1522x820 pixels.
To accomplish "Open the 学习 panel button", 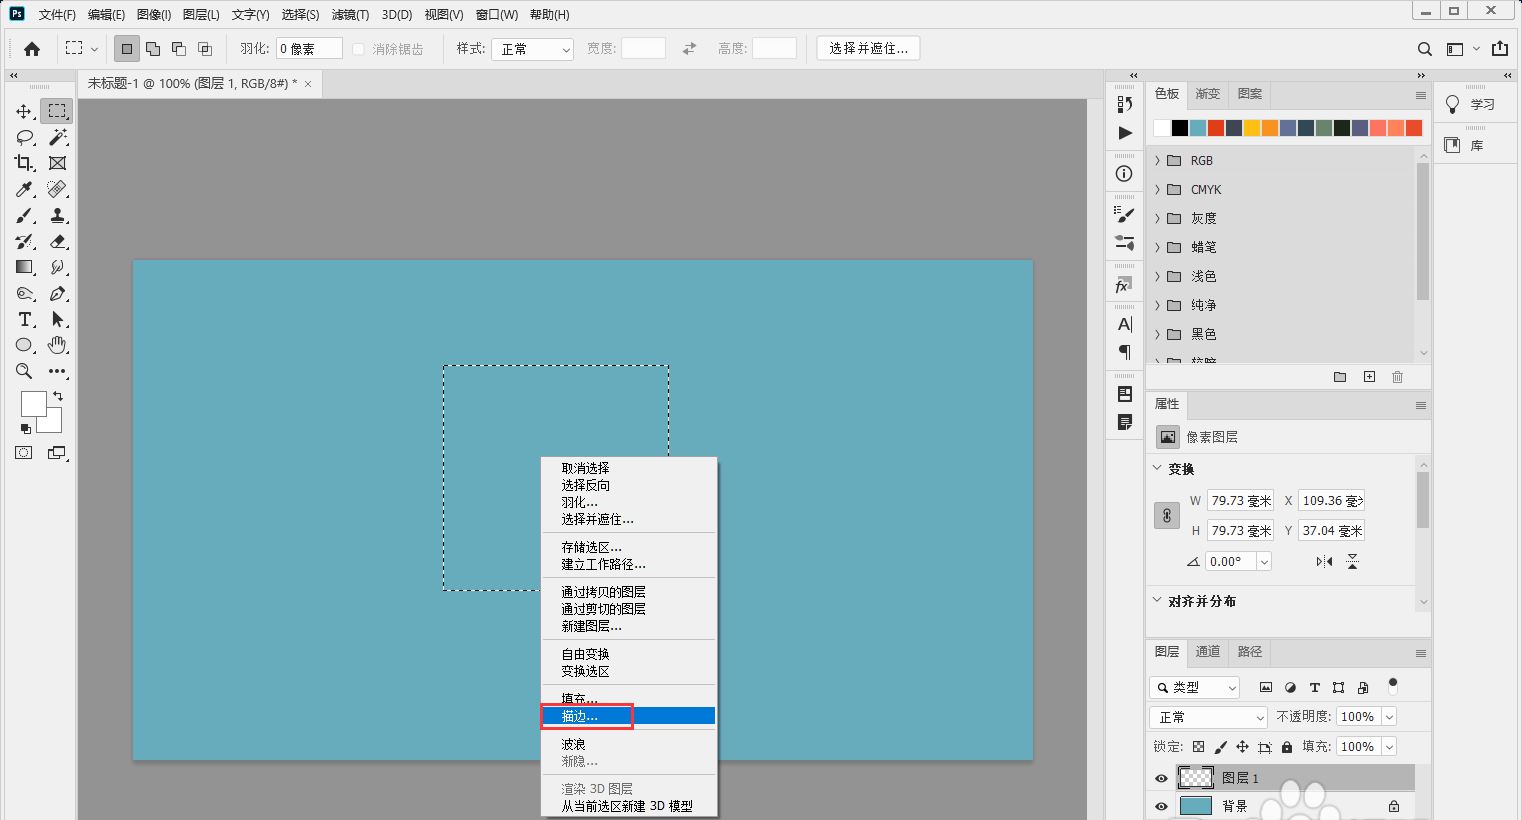I will 1471,104.
